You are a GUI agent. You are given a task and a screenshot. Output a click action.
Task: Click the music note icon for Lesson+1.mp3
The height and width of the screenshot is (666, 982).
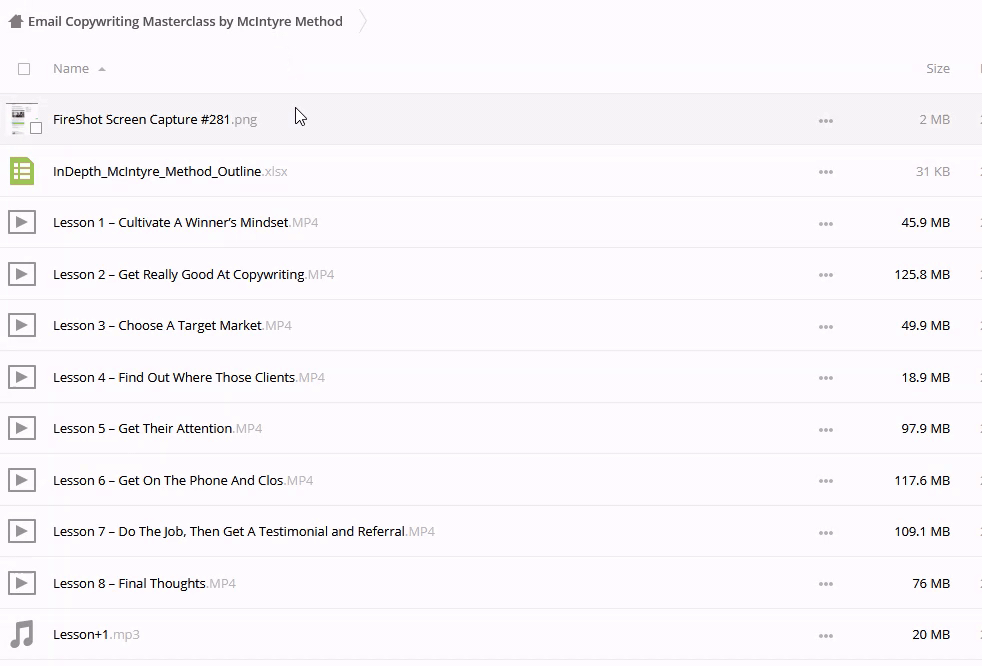[22, 634]
